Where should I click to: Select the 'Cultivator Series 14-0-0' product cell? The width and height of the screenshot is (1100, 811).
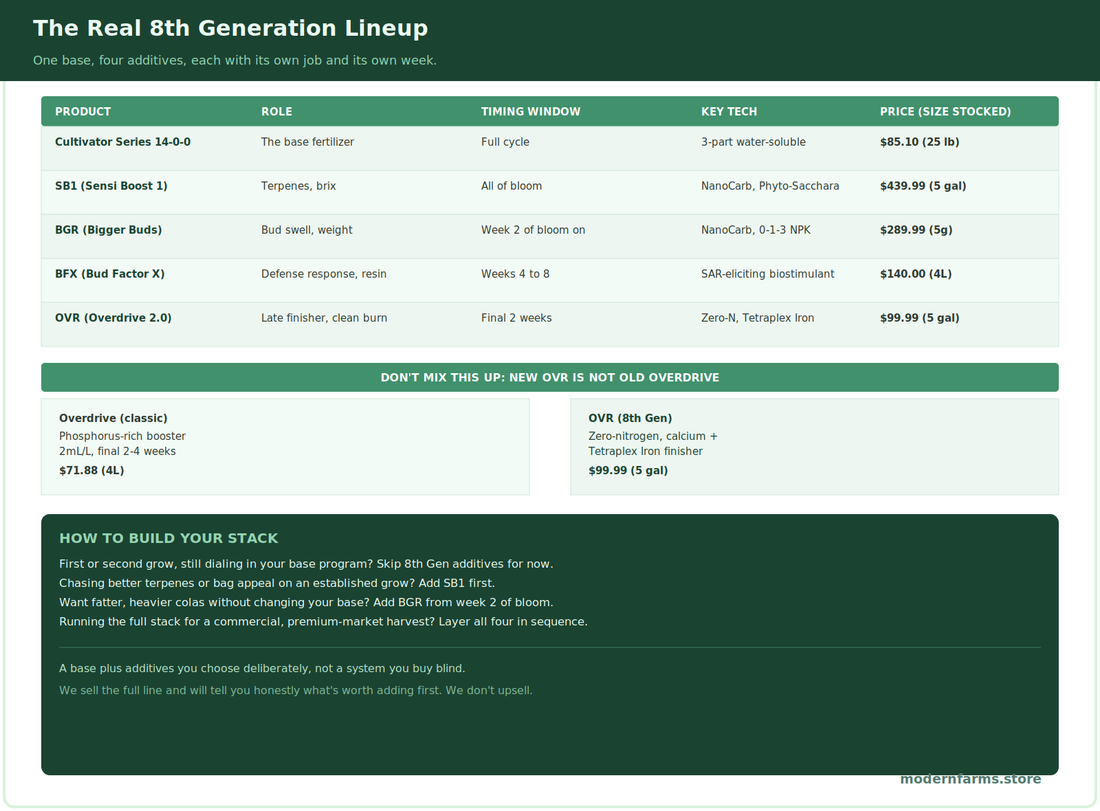click(123, 142)
